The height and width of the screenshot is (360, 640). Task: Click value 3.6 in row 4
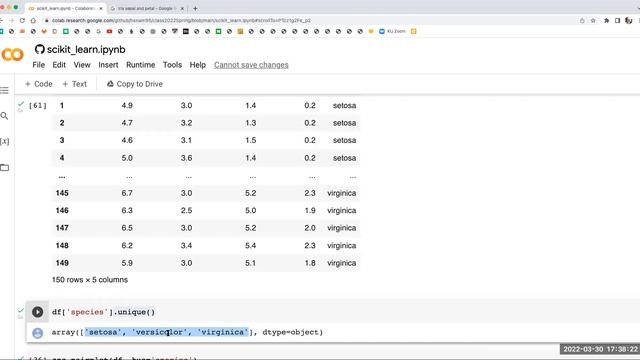pyautogui.click(x=187, y=158)
